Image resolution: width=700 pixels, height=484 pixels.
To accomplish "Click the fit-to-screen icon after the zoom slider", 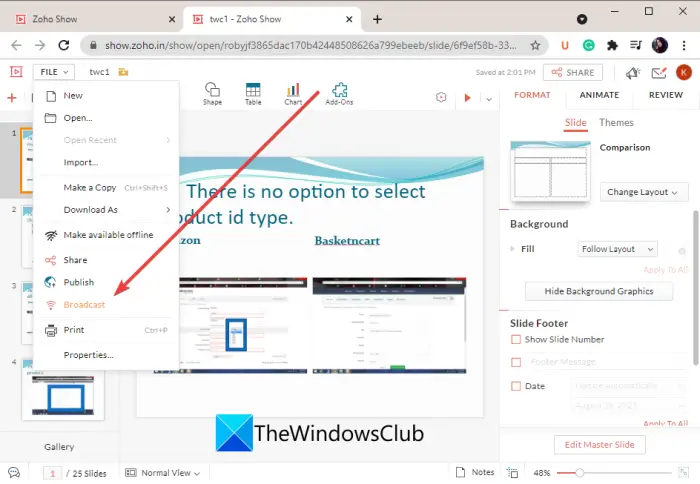I will click(683, 472).
